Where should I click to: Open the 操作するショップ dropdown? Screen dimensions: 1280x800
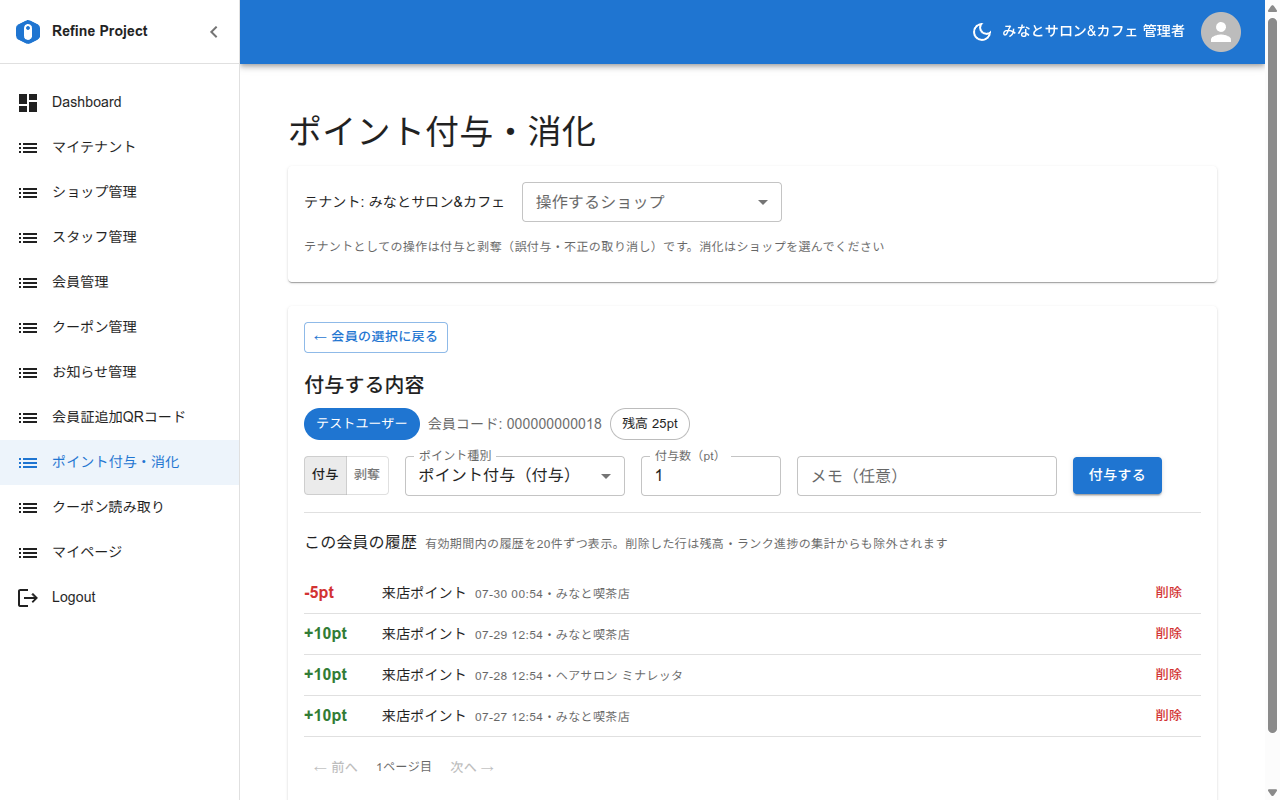[652, 202]
